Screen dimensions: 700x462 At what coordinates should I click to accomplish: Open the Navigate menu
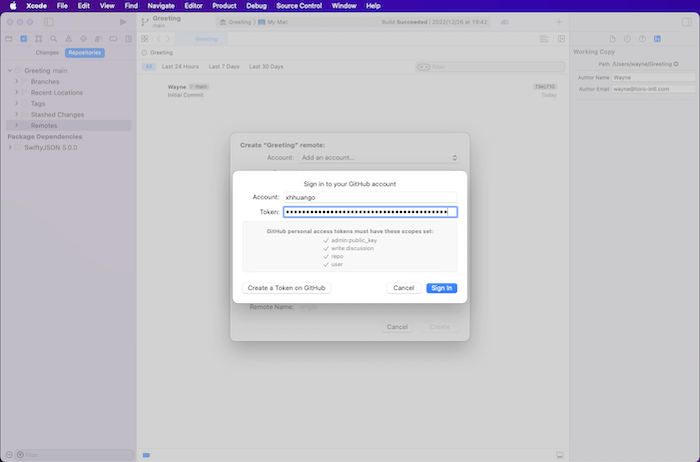pos(161,6)
